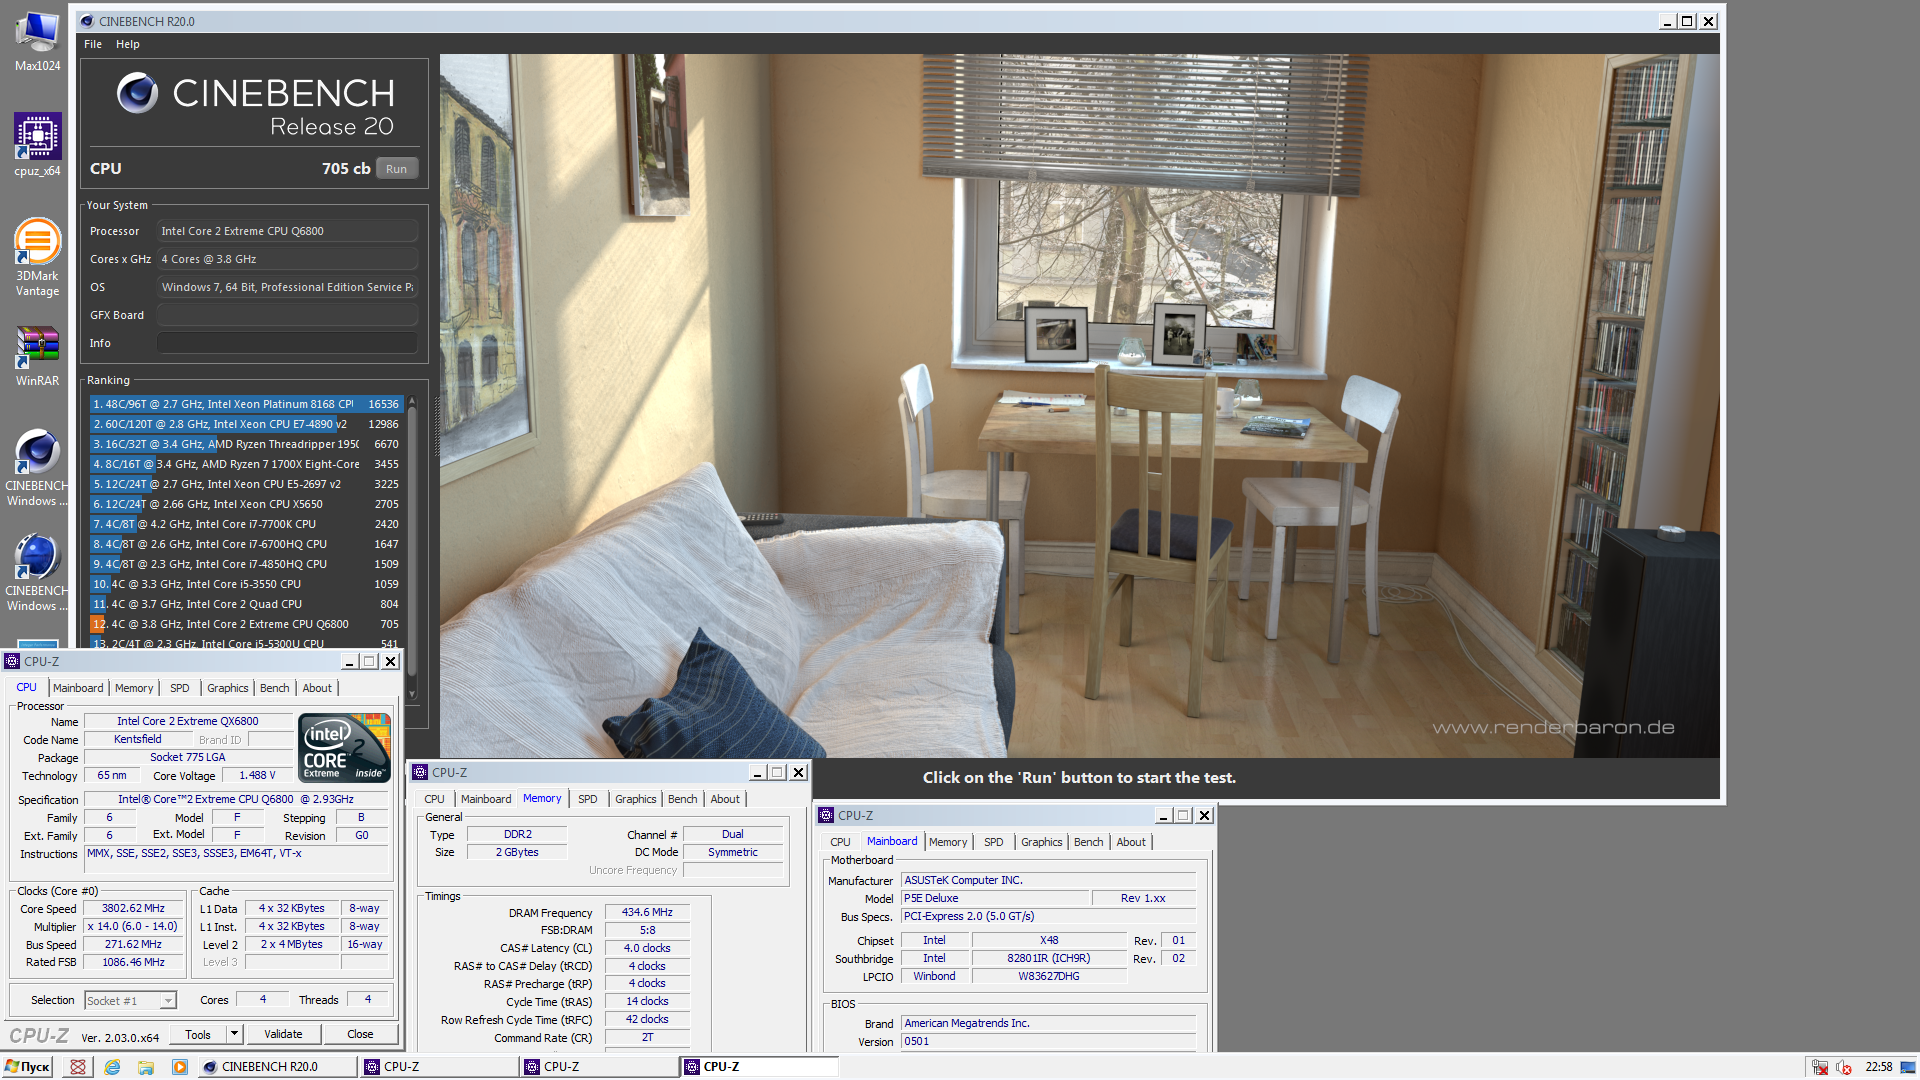Image resolution: width=1920 pixels, height=1080 pixels.
Task: Click the Core Speed value 3802.62 MHz
Action: [133, 908]
